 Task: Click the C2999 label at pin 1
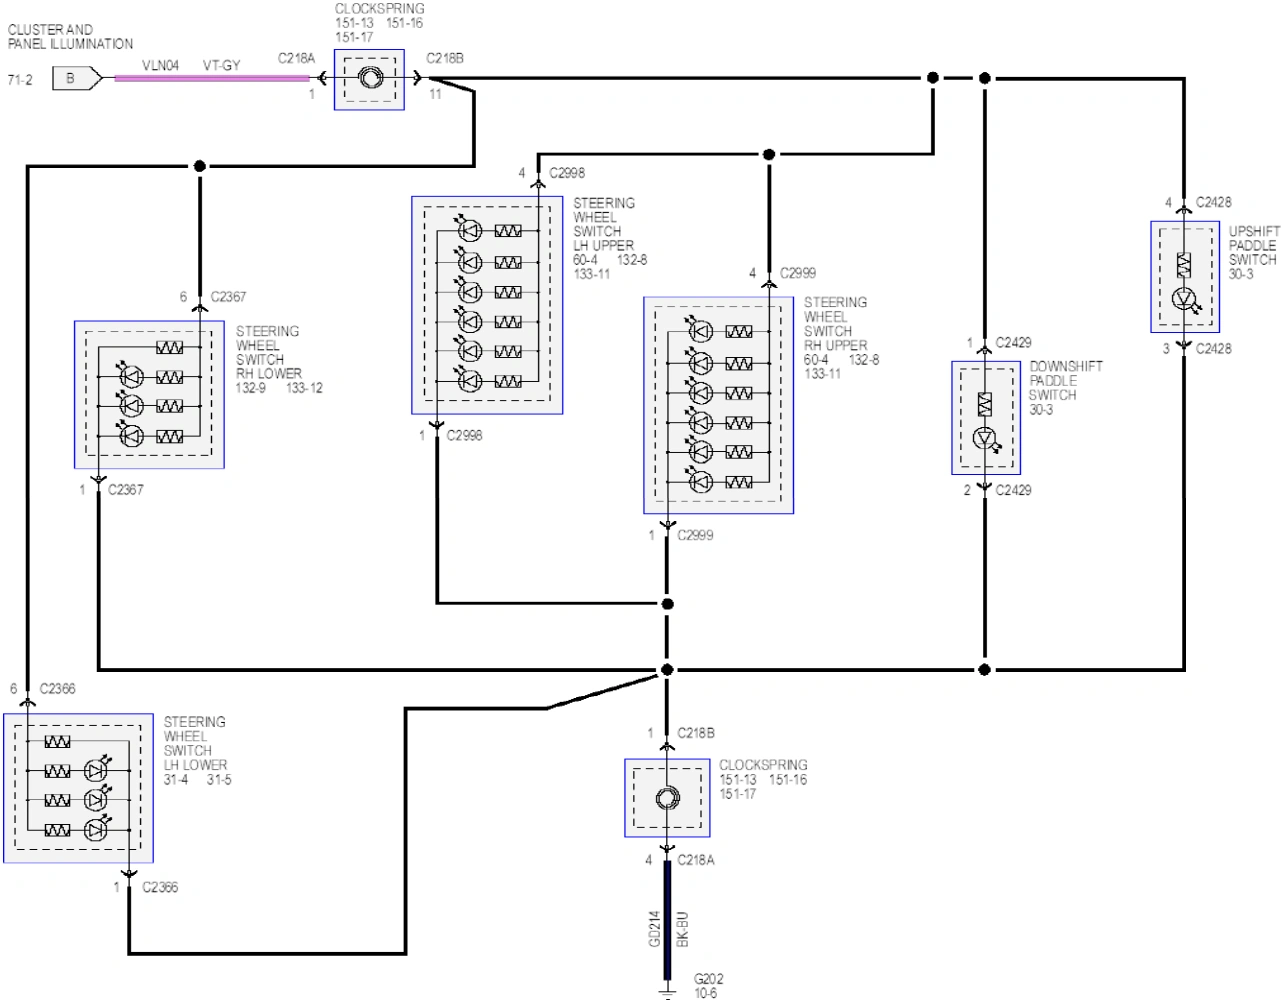695,536
